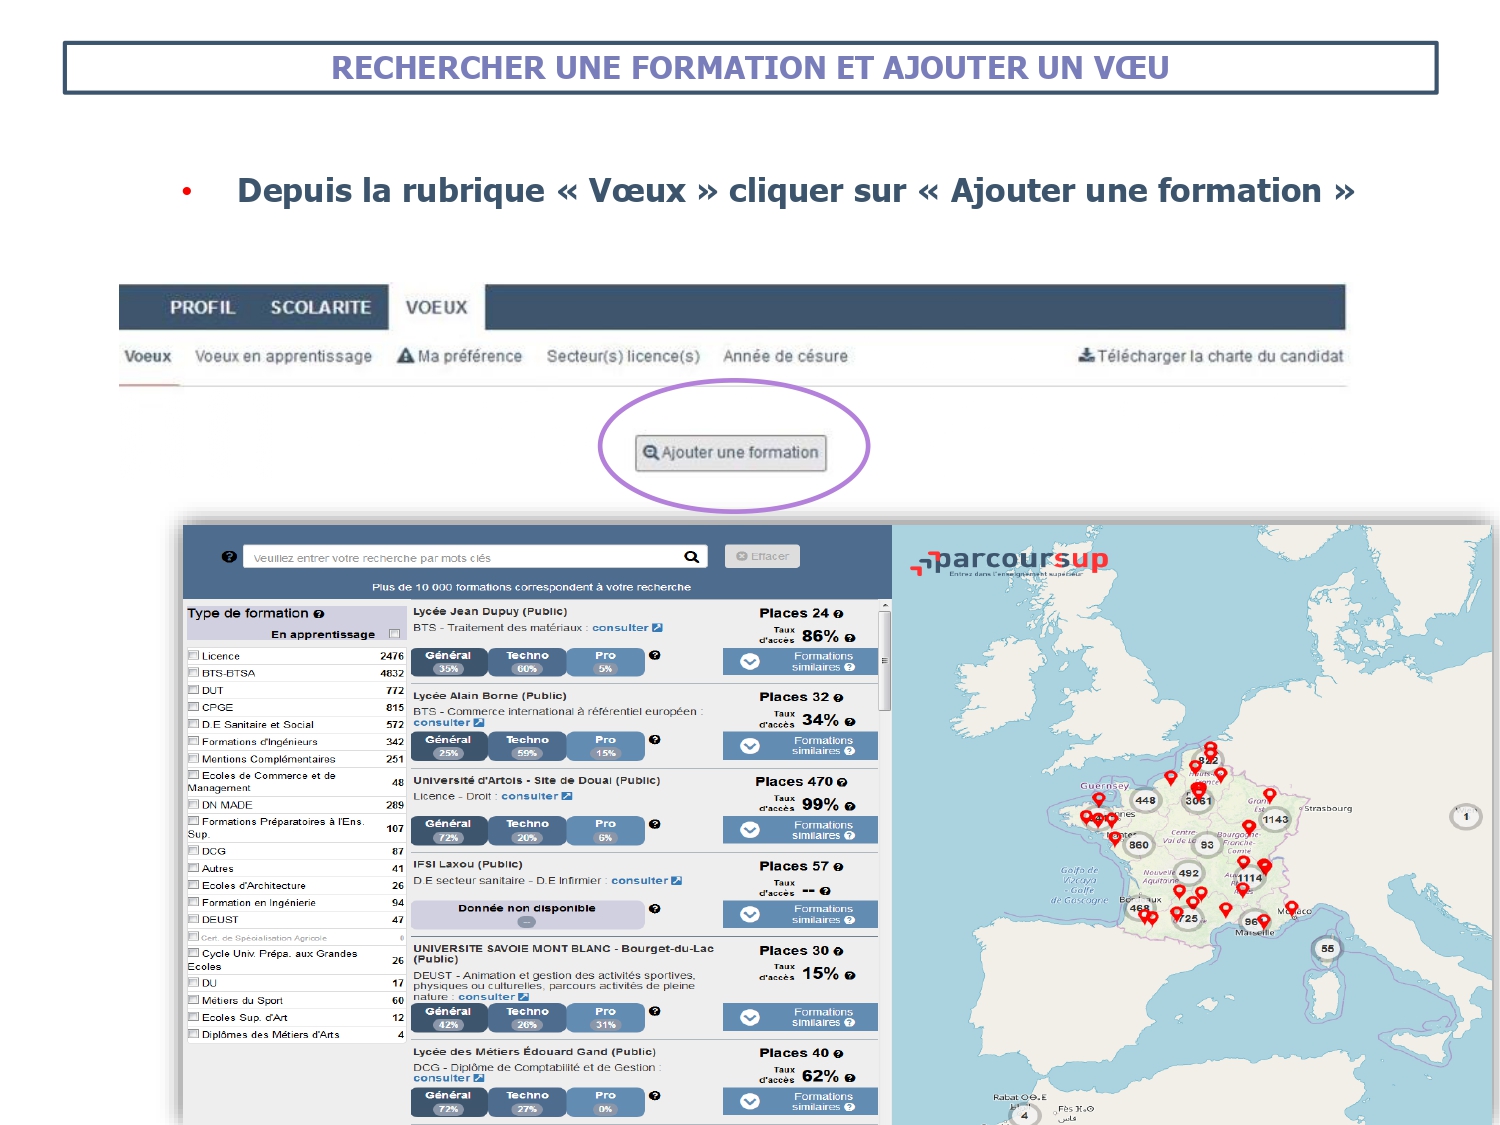Click the 1143 cluster marker on map

tap(1275, 820)
